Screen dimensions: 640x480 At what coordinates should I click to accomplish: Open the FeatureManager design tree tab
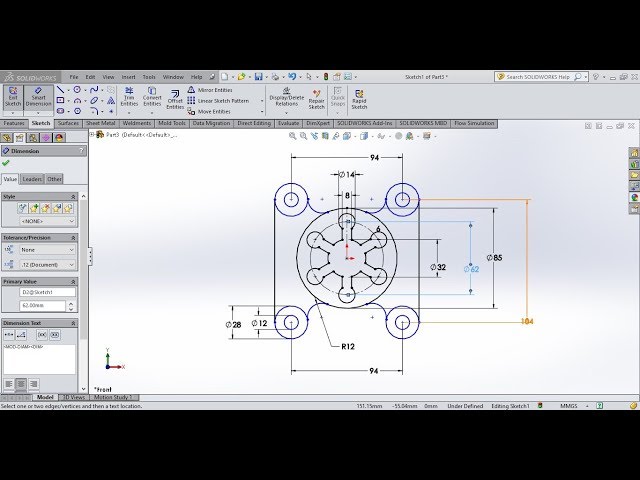click(7, 138)
